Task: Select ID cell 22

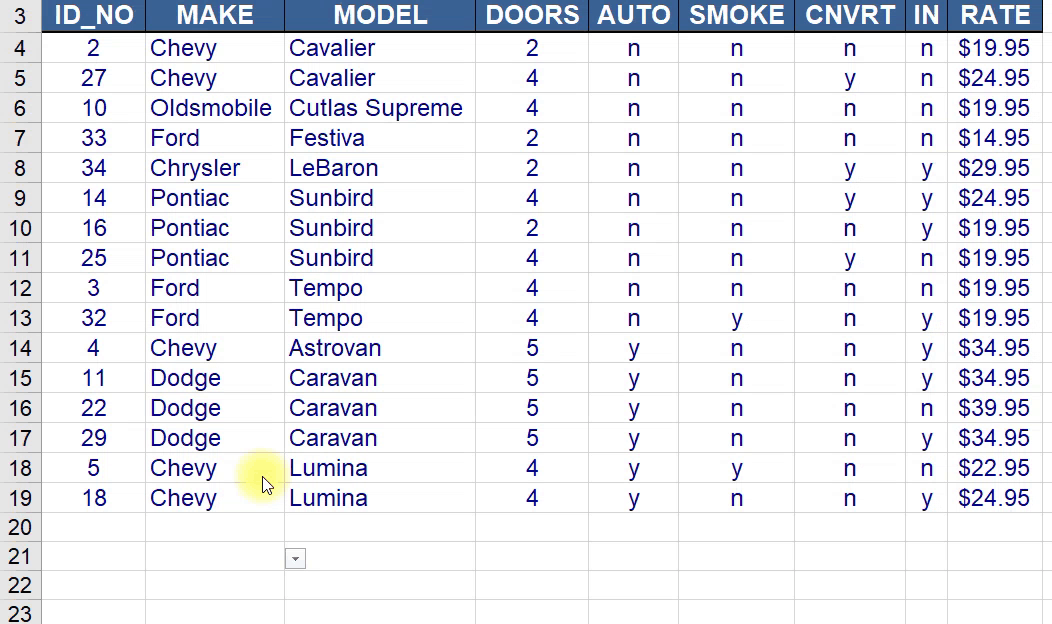Action: (94, 408)
